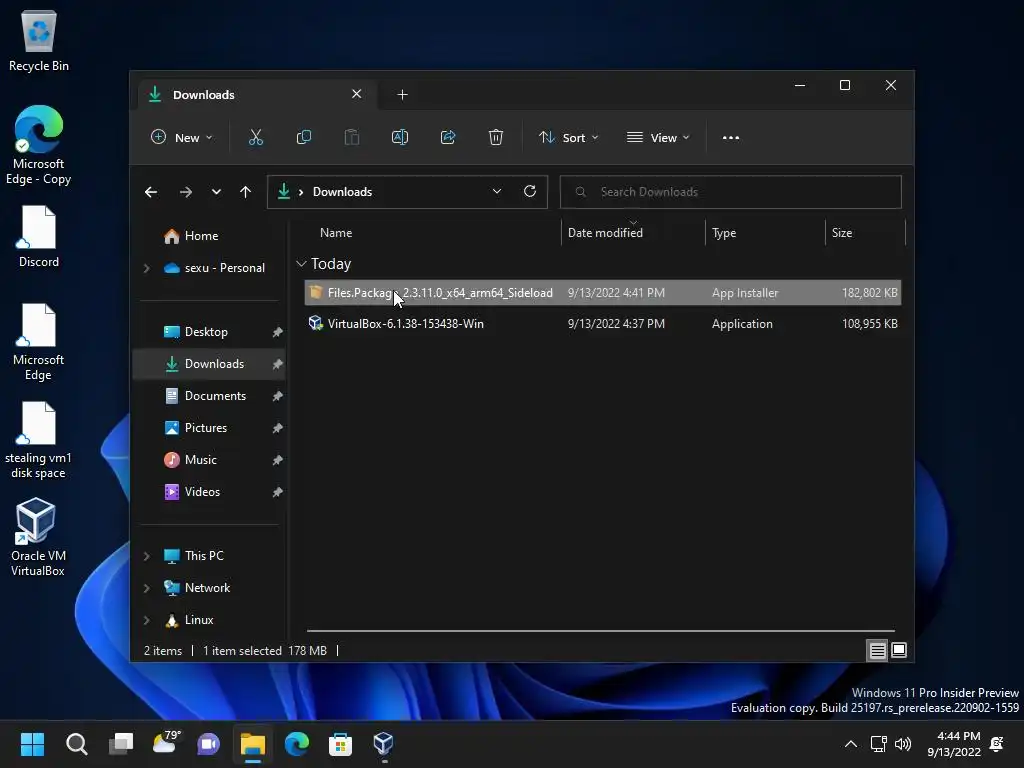Viewport: 1024px width, 768px height.
Task: Open Windows Start menu
Action: (x=32, y=744)
